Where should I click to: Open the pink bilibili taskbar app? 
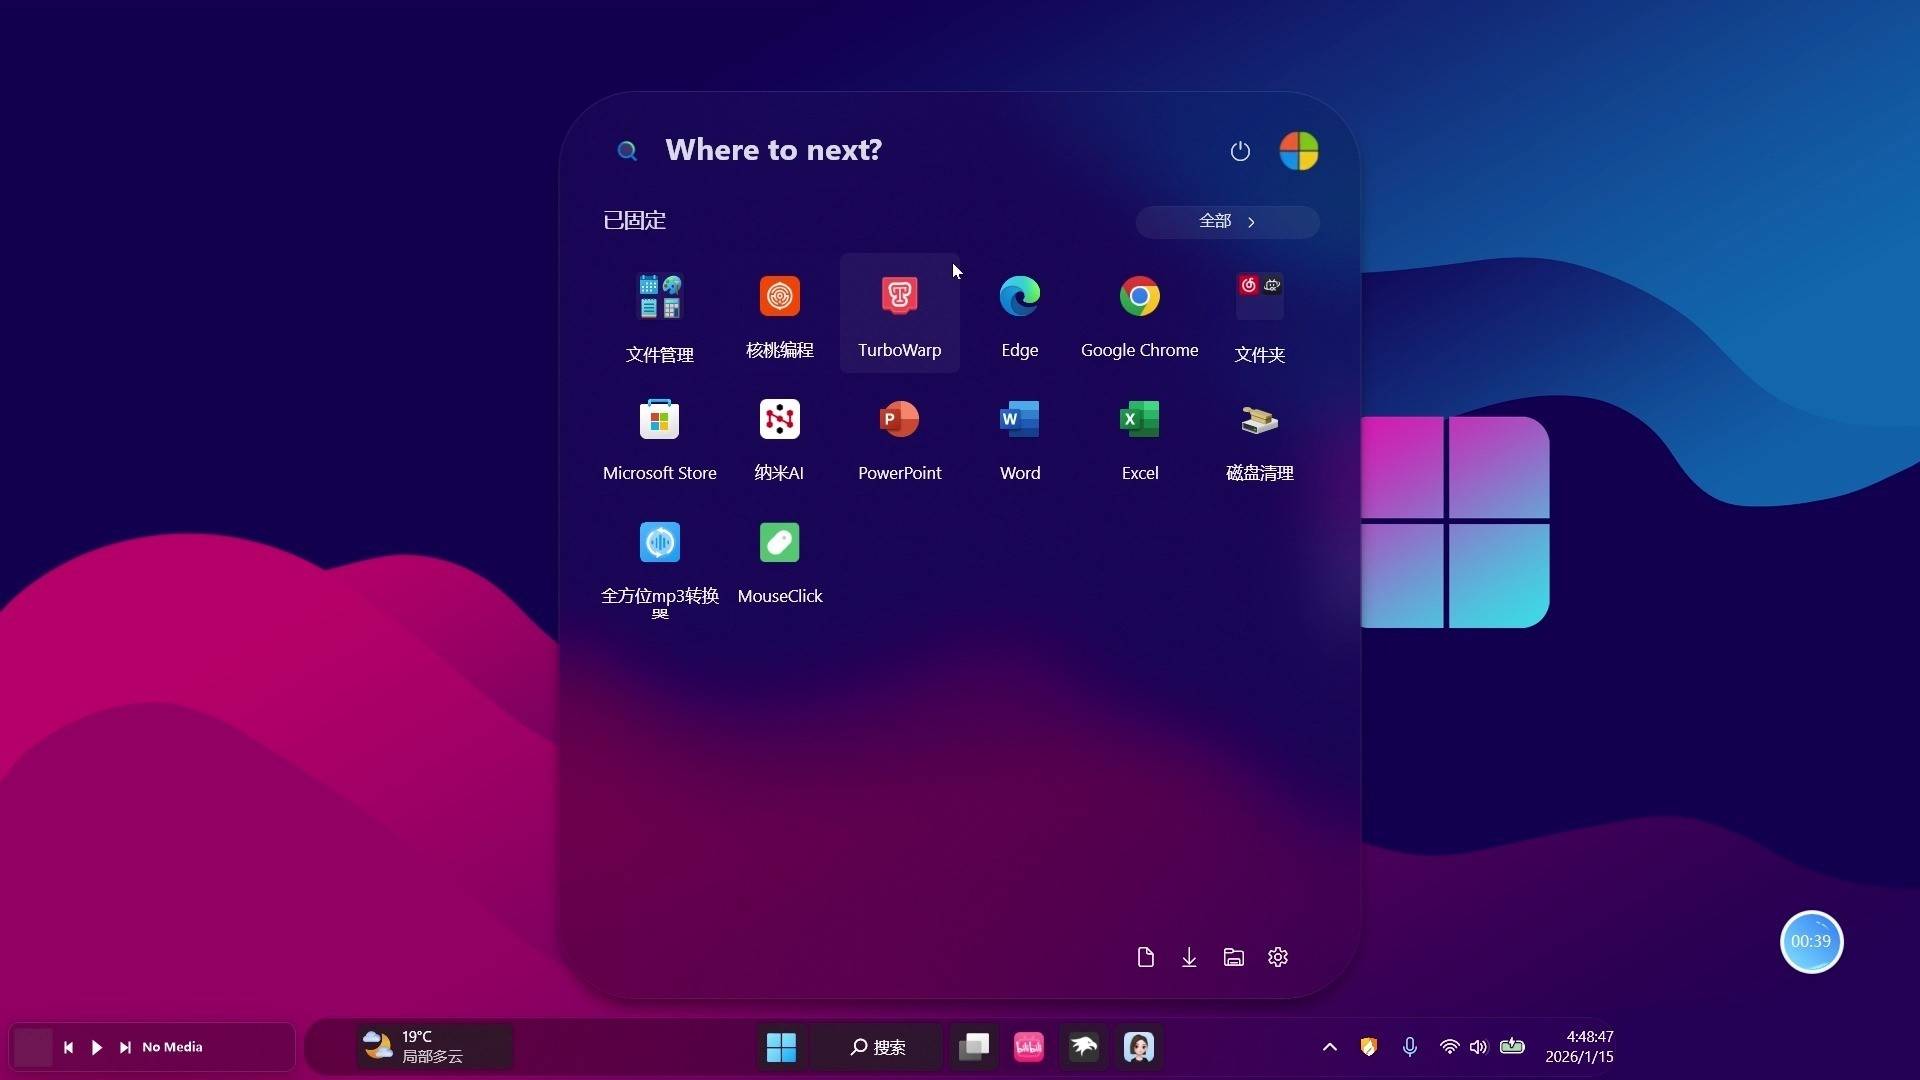point(1029,1047)
